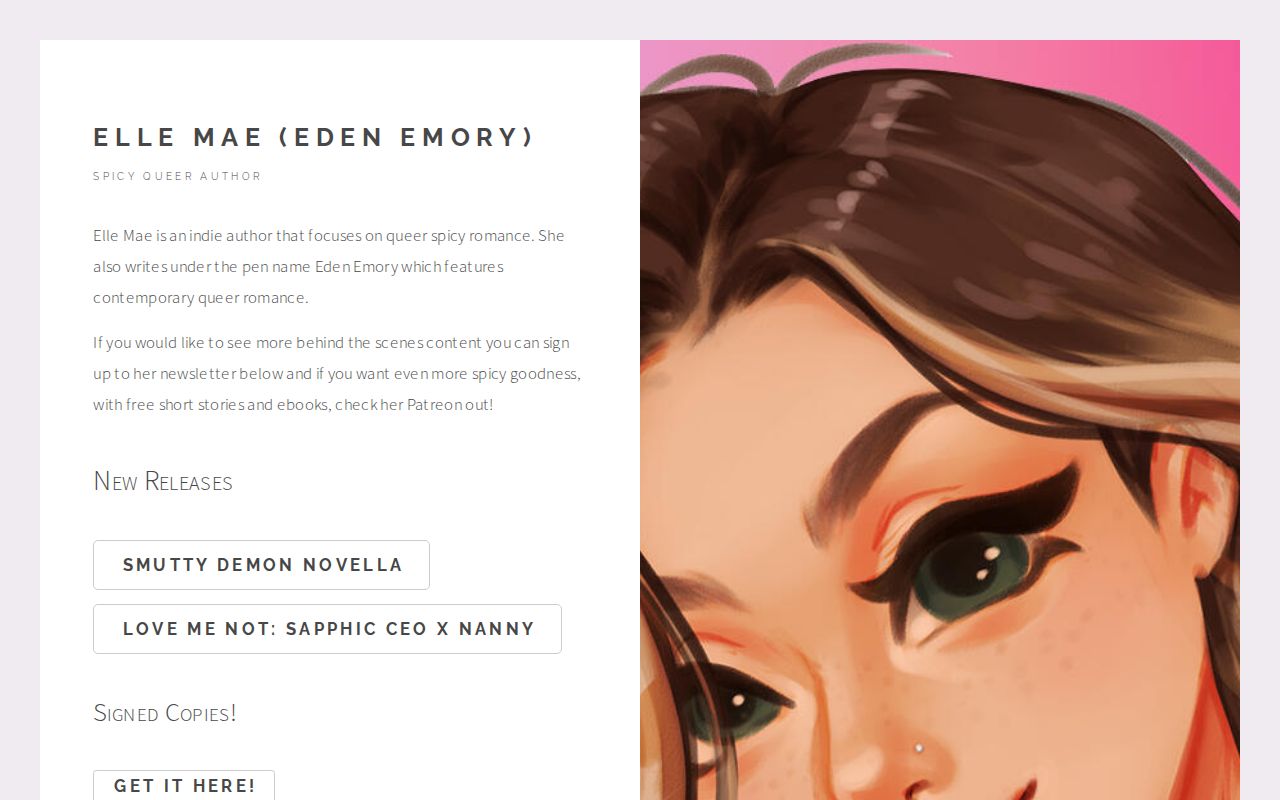
Task: Click the Elle Mae (Eden Emory) title
Action: (314, 137)
